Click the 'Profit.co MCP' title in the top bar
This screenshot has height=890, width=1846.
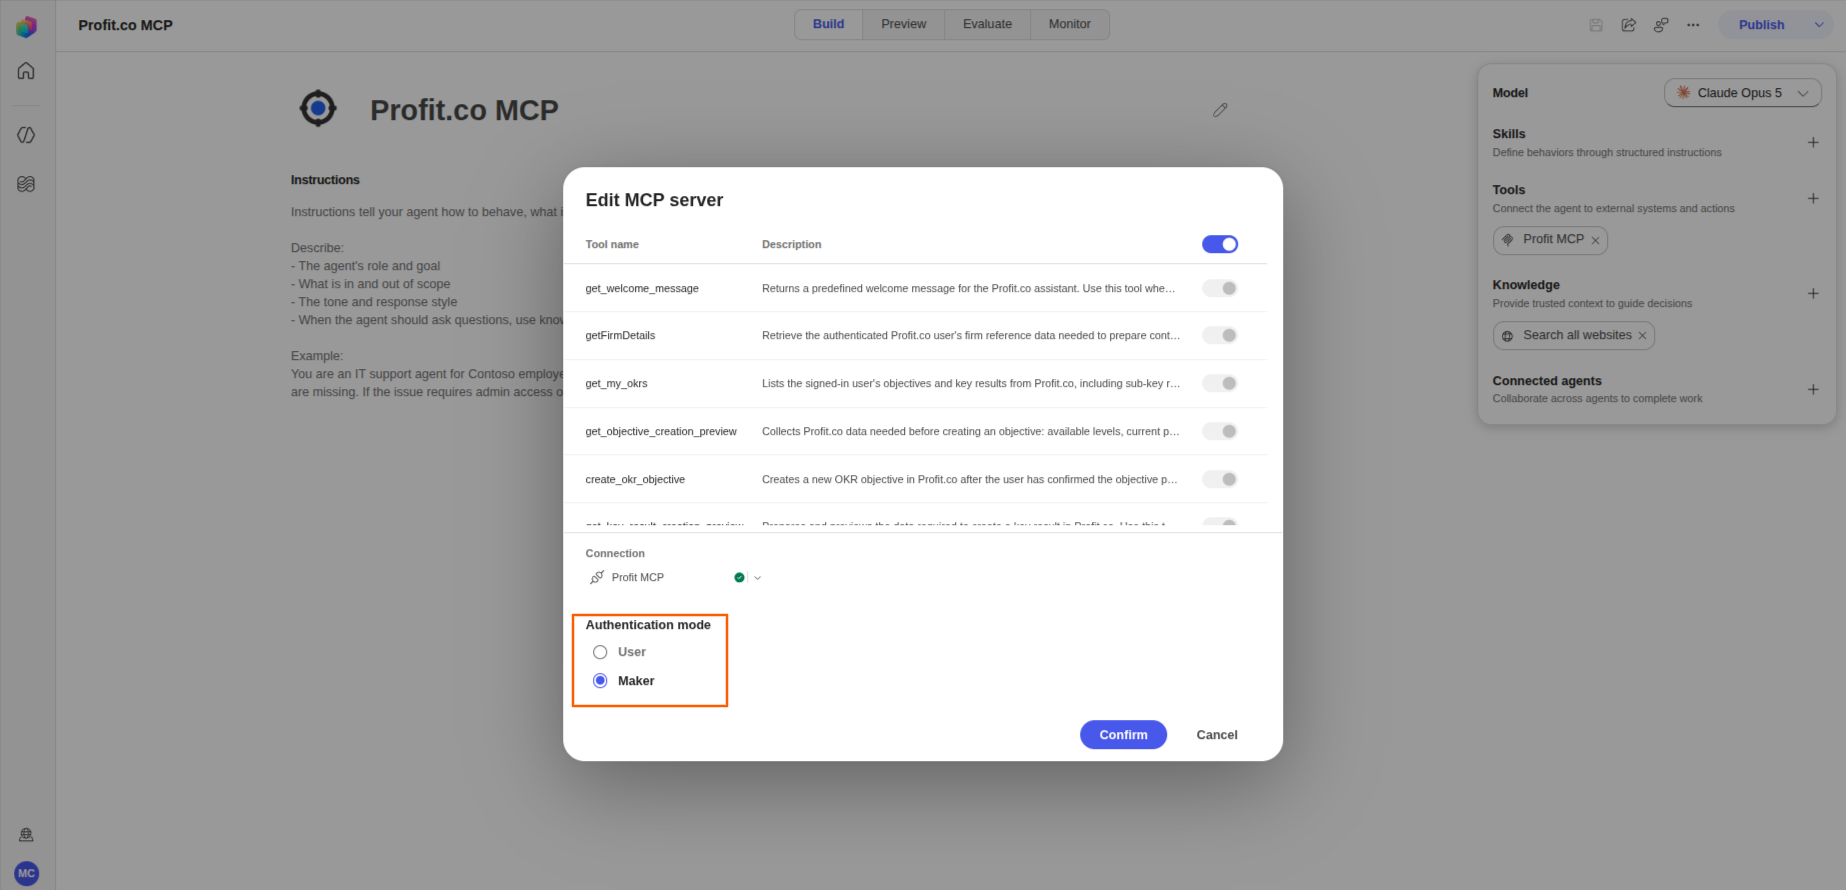coord(125,25)
